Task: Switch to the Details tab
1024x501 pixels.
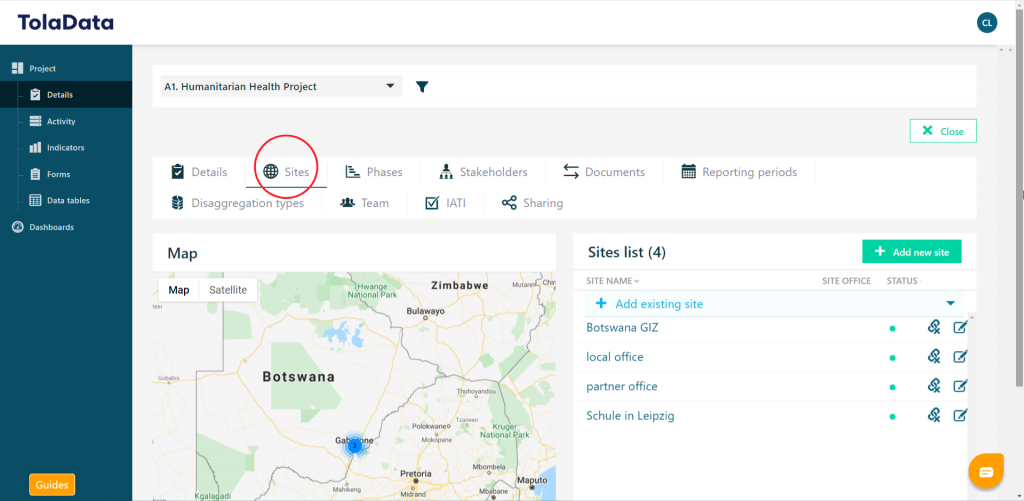Action: coord(199,172)
